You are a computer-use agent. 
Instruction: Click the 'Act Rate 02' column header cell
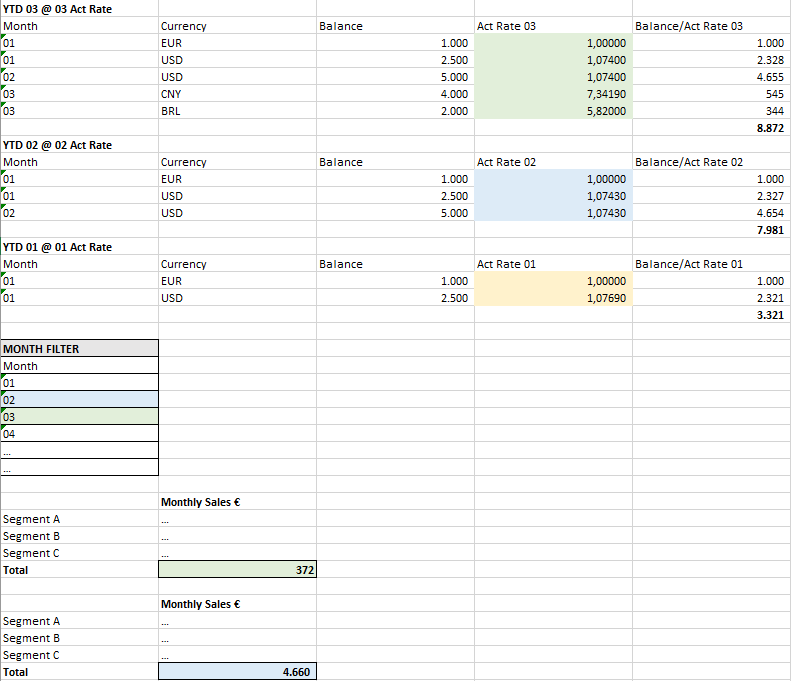pos(553,162)
